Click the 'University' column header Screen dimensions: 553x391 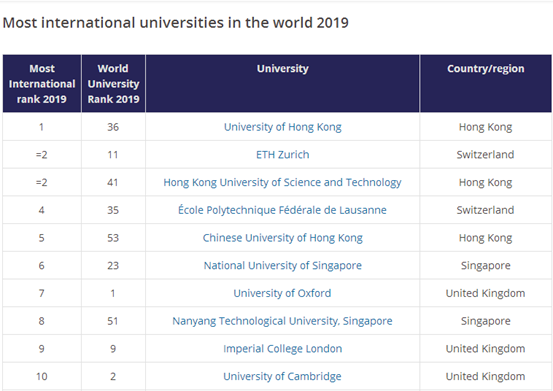point(282,84)
